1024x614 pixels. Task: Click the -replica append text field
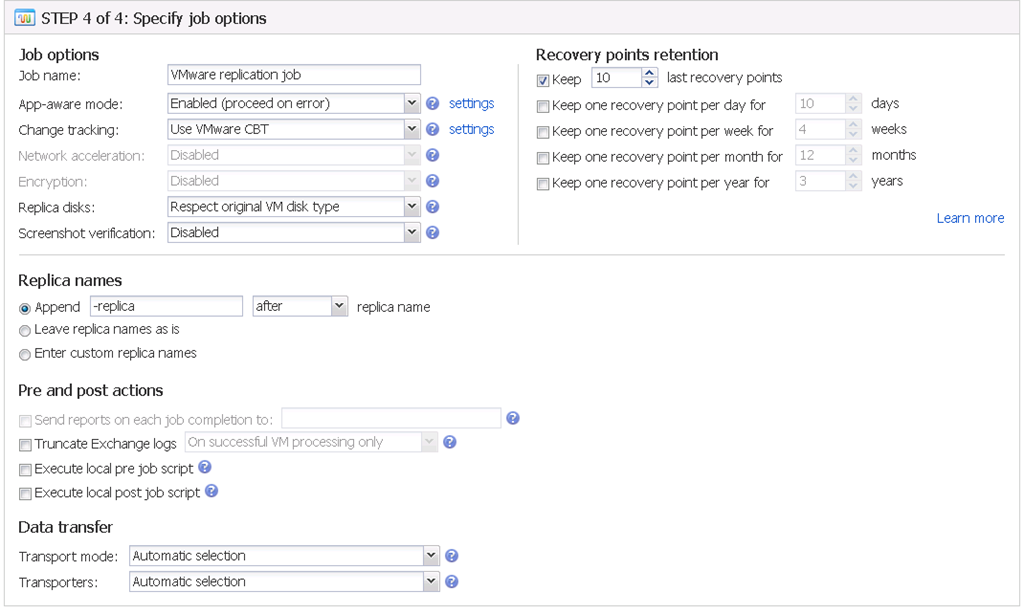tap(167, 306)
